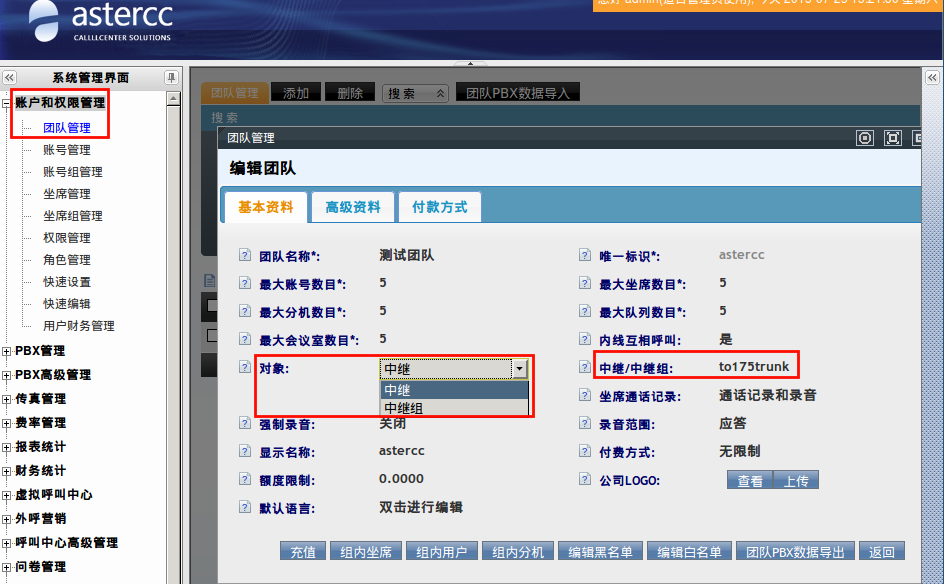Click the pin icon in sidebar header
Screen dimensions: 944x584
point(172,78)
